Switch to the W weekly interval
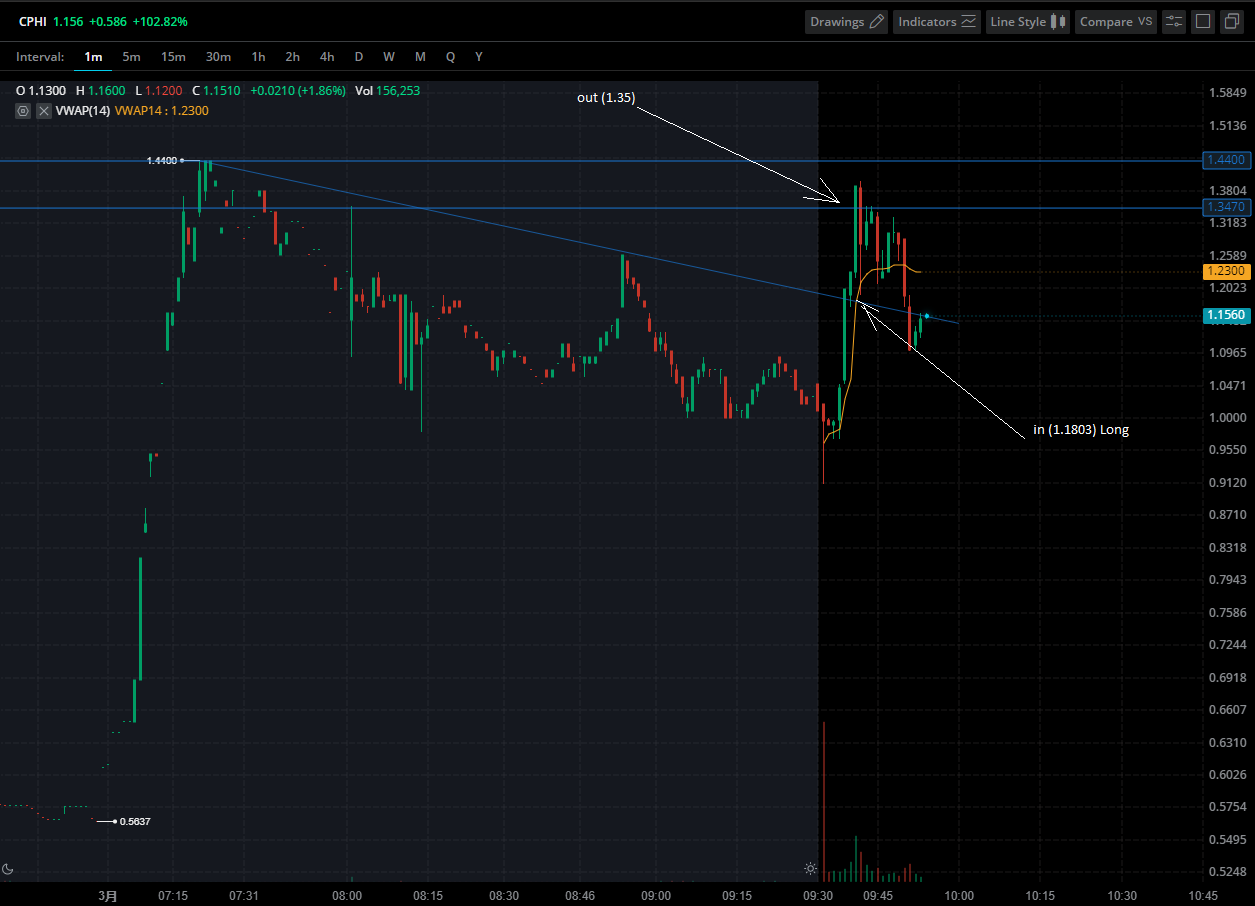 pyautogui.click(x=388, y=57)
